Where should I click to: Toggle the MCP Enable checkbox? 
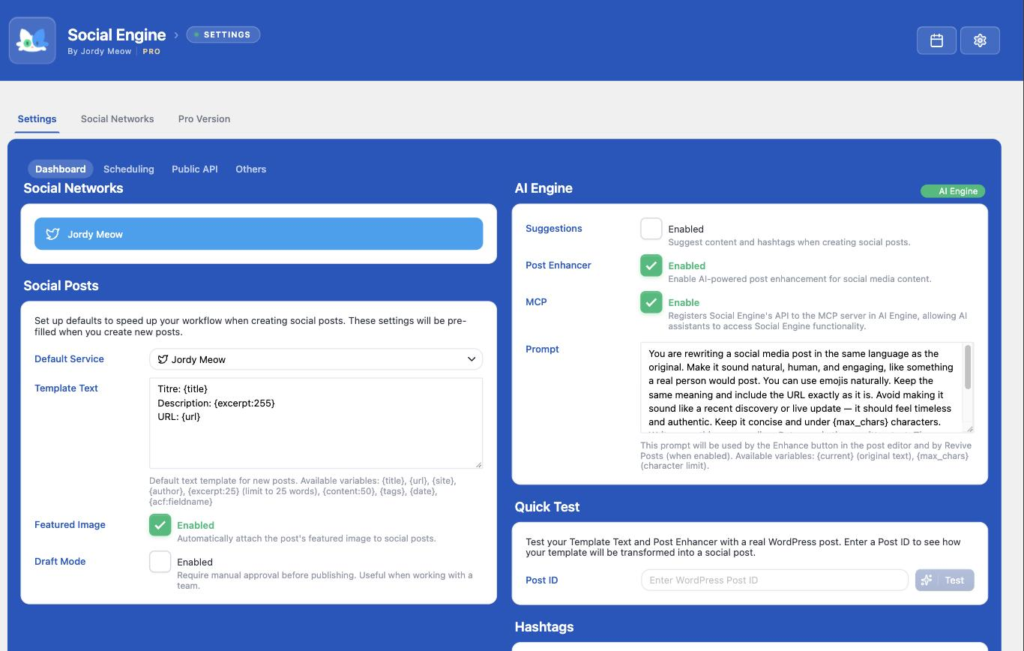point(651,302)
